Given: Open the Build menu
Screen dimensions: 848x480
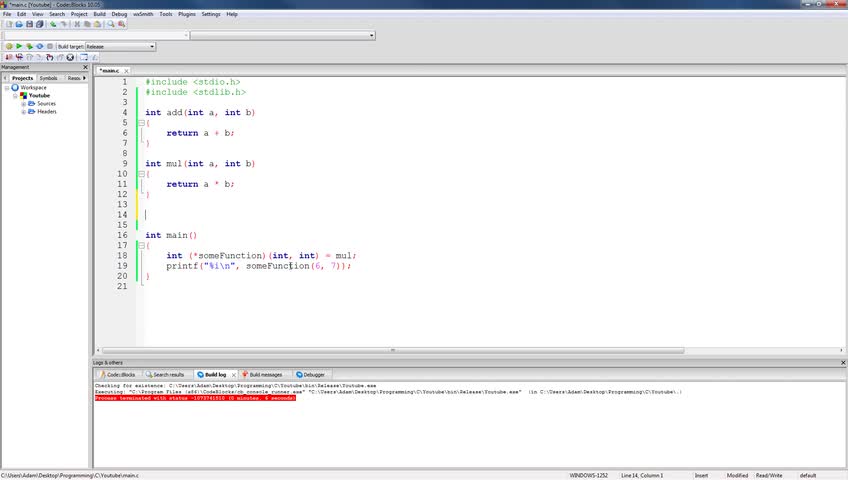Looking at the screenshot, I should tap(100, 14).
